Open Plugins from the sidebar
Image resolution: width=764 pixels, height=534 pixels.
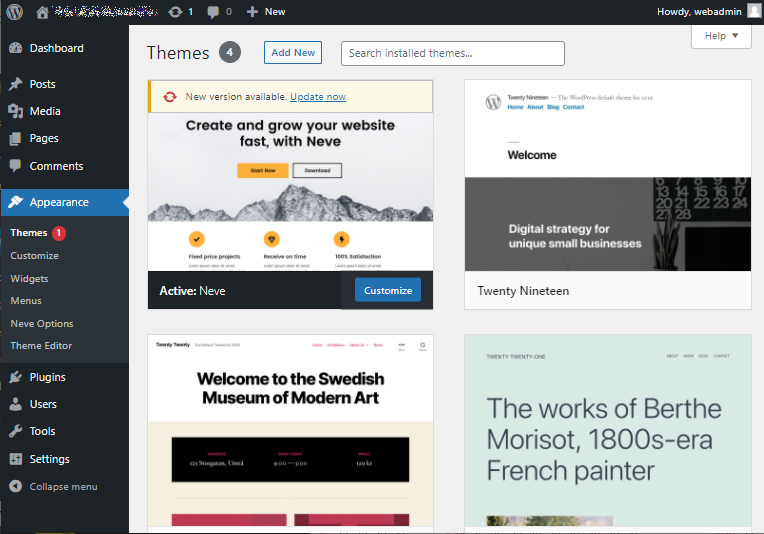coord(47,377)
